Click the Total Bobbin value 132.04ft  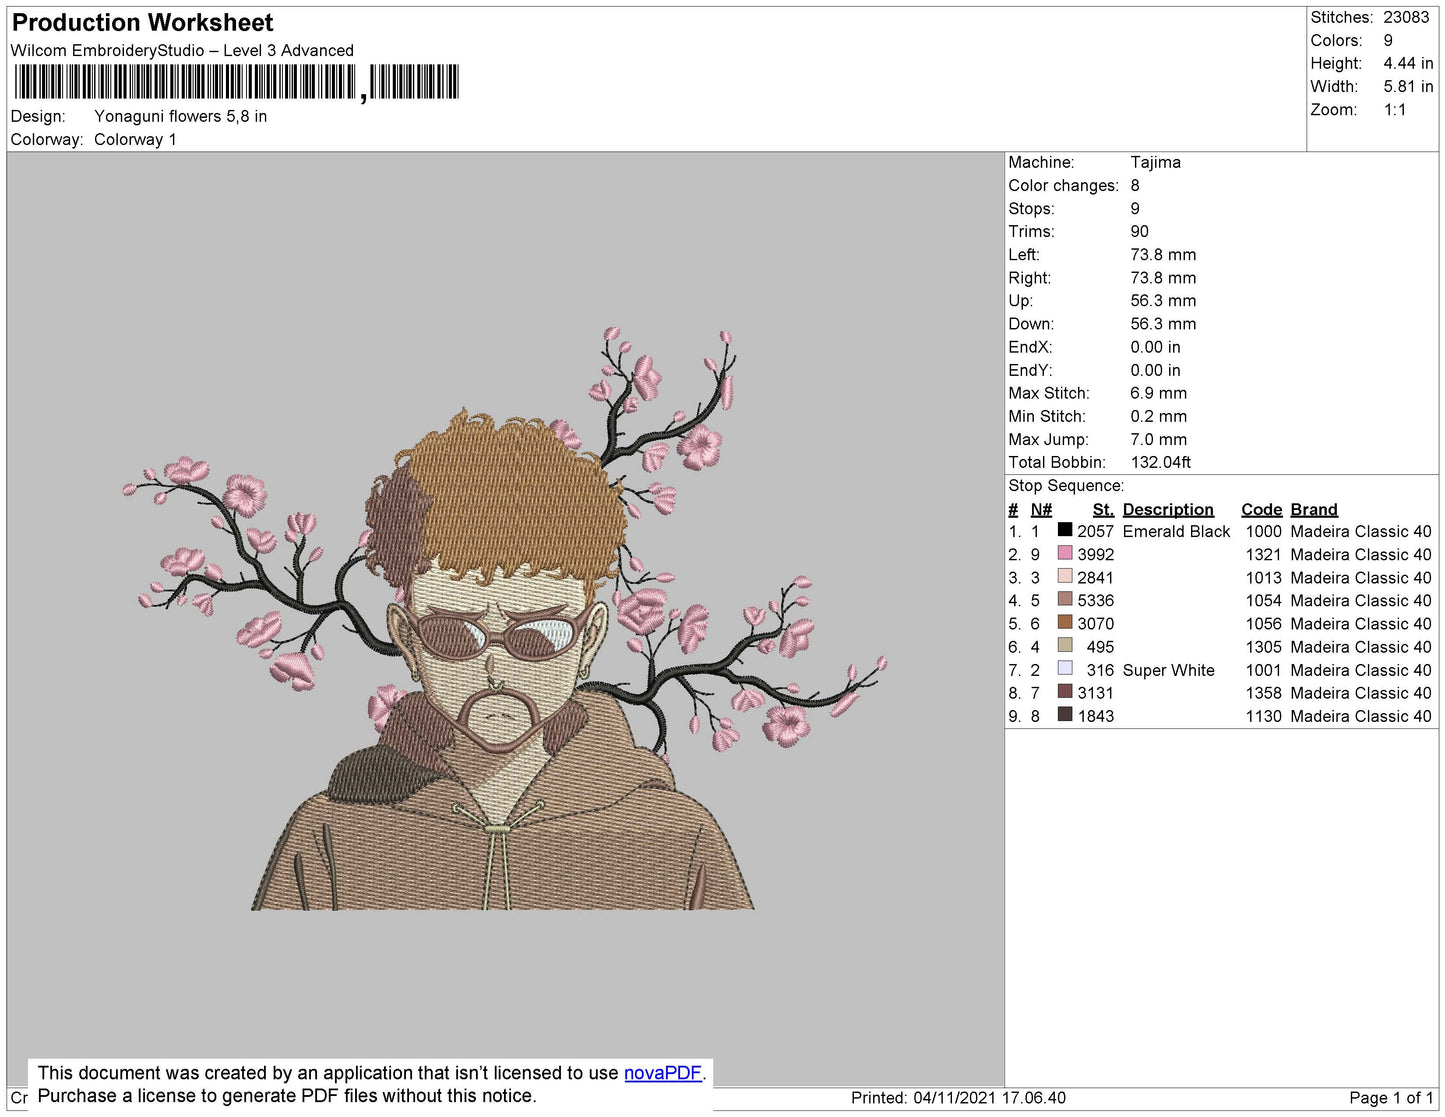pyautogui.click(x=1160, y=462)
